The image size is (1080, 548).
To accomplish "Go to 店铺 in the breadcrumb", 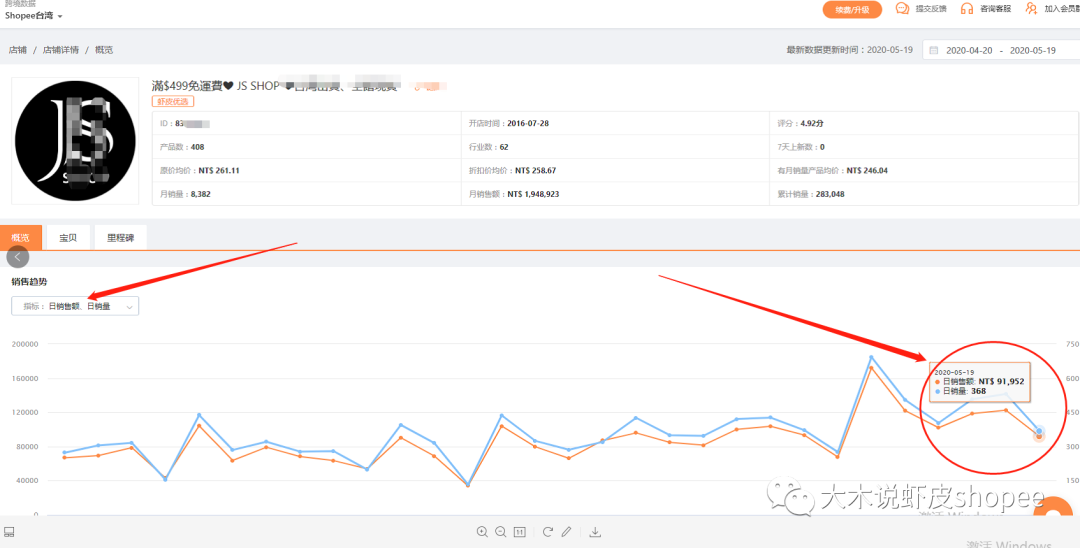I will point(17,50).
